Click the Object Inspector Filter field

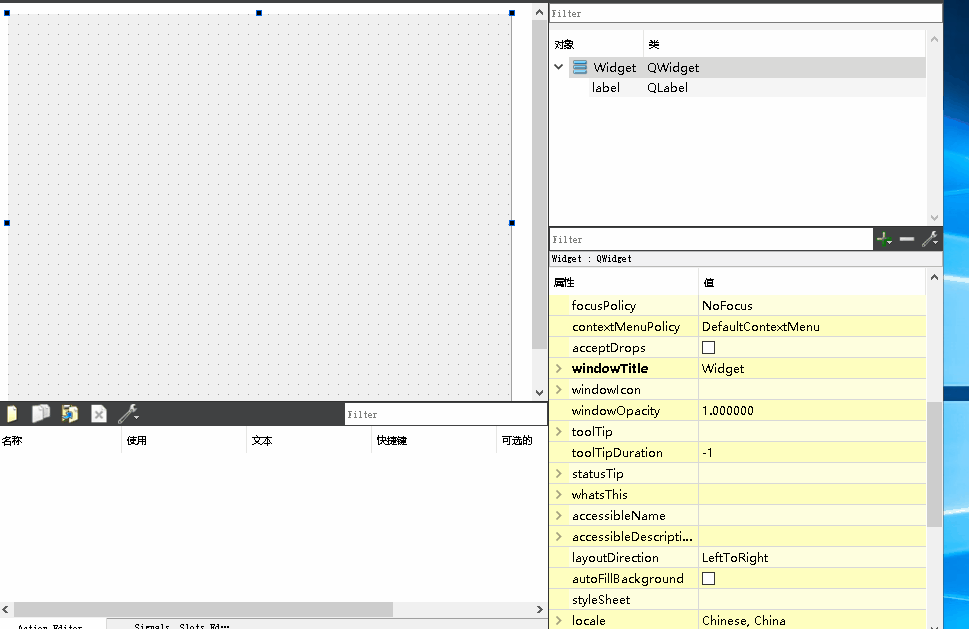tap(745, 14)
